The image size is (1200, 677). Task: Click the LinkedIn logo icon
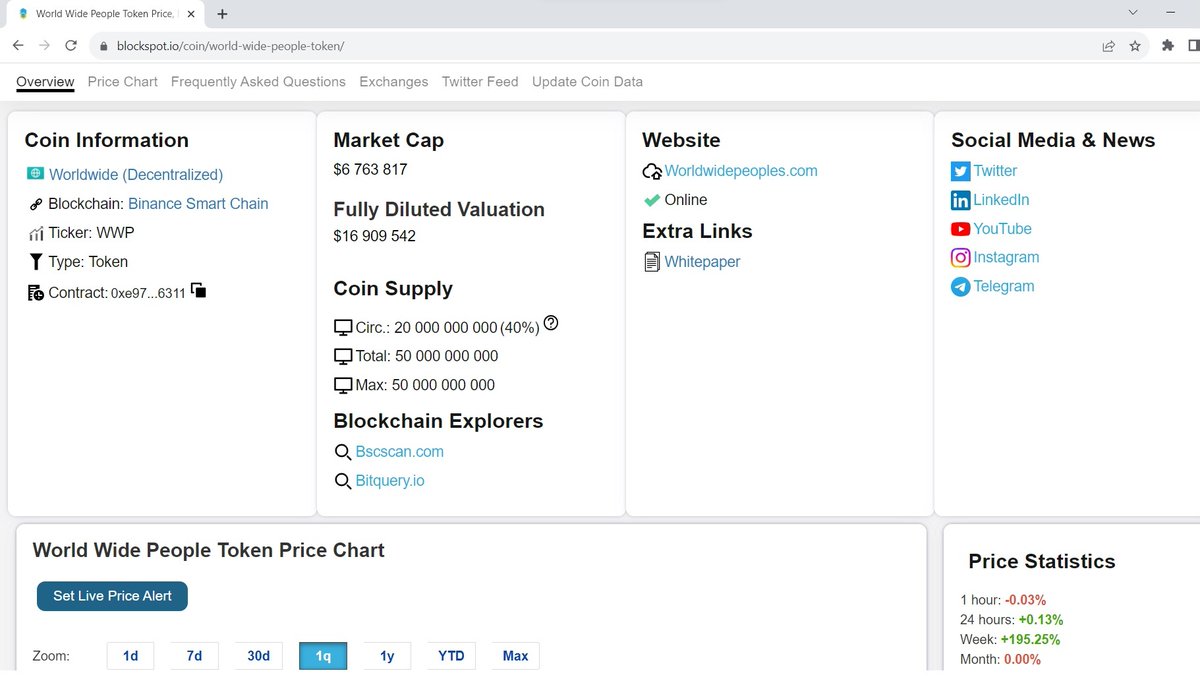[x=961, y=200]
